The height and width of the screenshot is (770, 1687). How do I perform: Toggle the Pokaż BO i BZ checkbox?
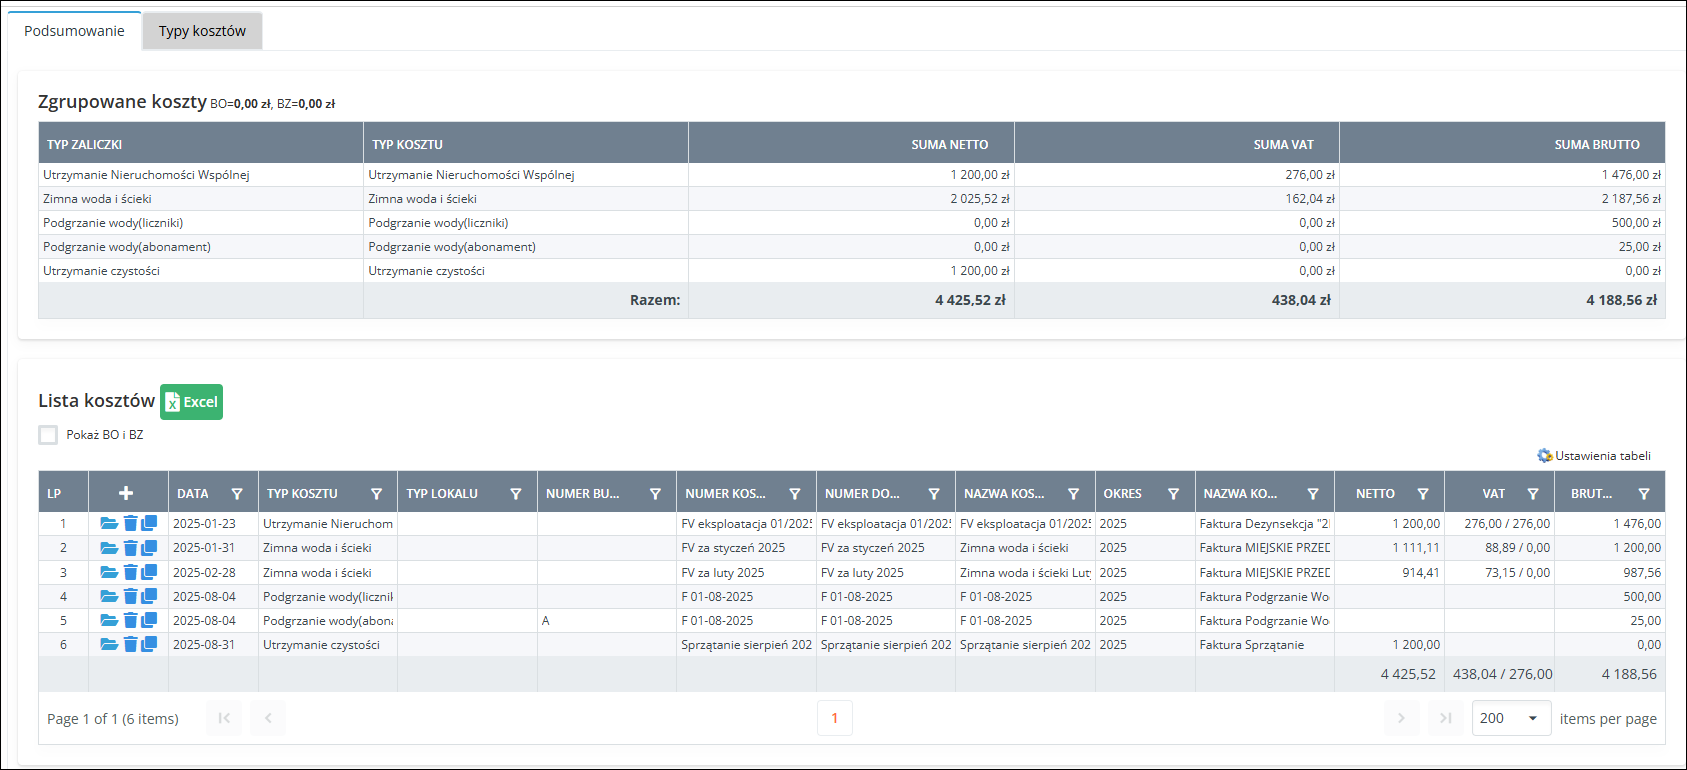[x=48, y=435]
